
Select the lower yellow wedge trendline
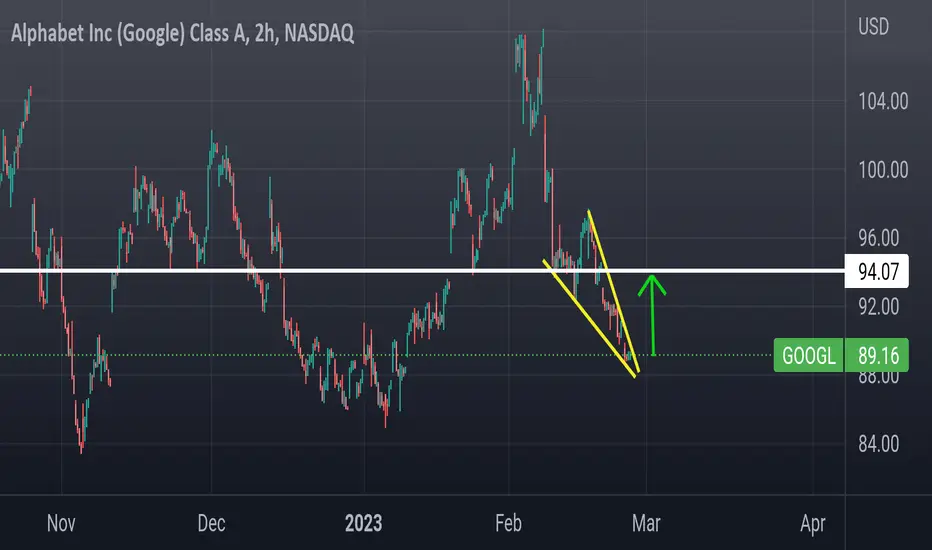[590, 318]
